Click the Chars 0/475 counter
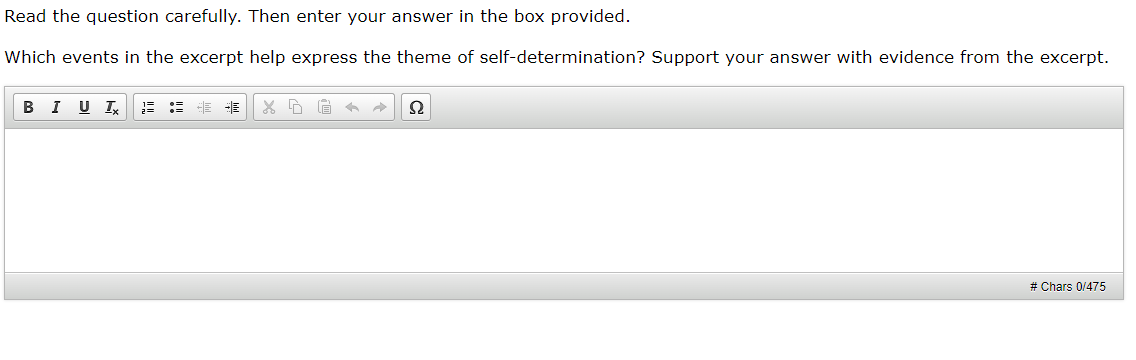 [x=1067, y=287]
